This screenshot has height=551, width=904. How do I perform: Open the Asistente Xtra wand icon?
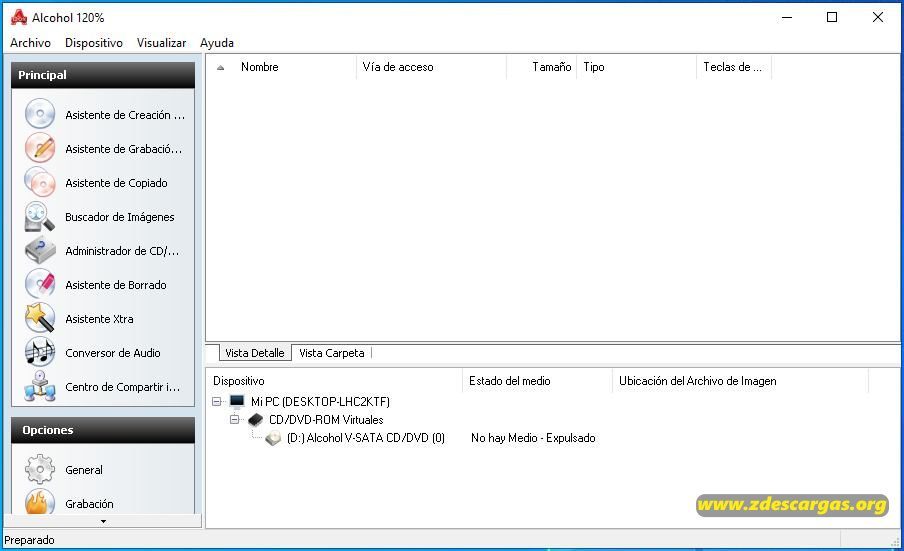point(40,318)
